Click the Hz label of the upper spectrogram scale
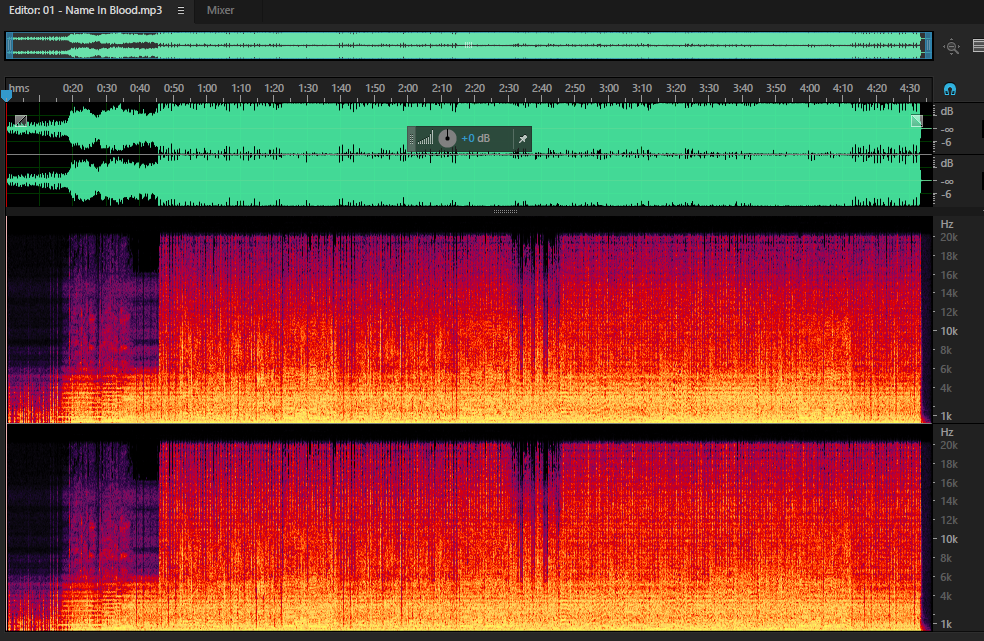 947,224
